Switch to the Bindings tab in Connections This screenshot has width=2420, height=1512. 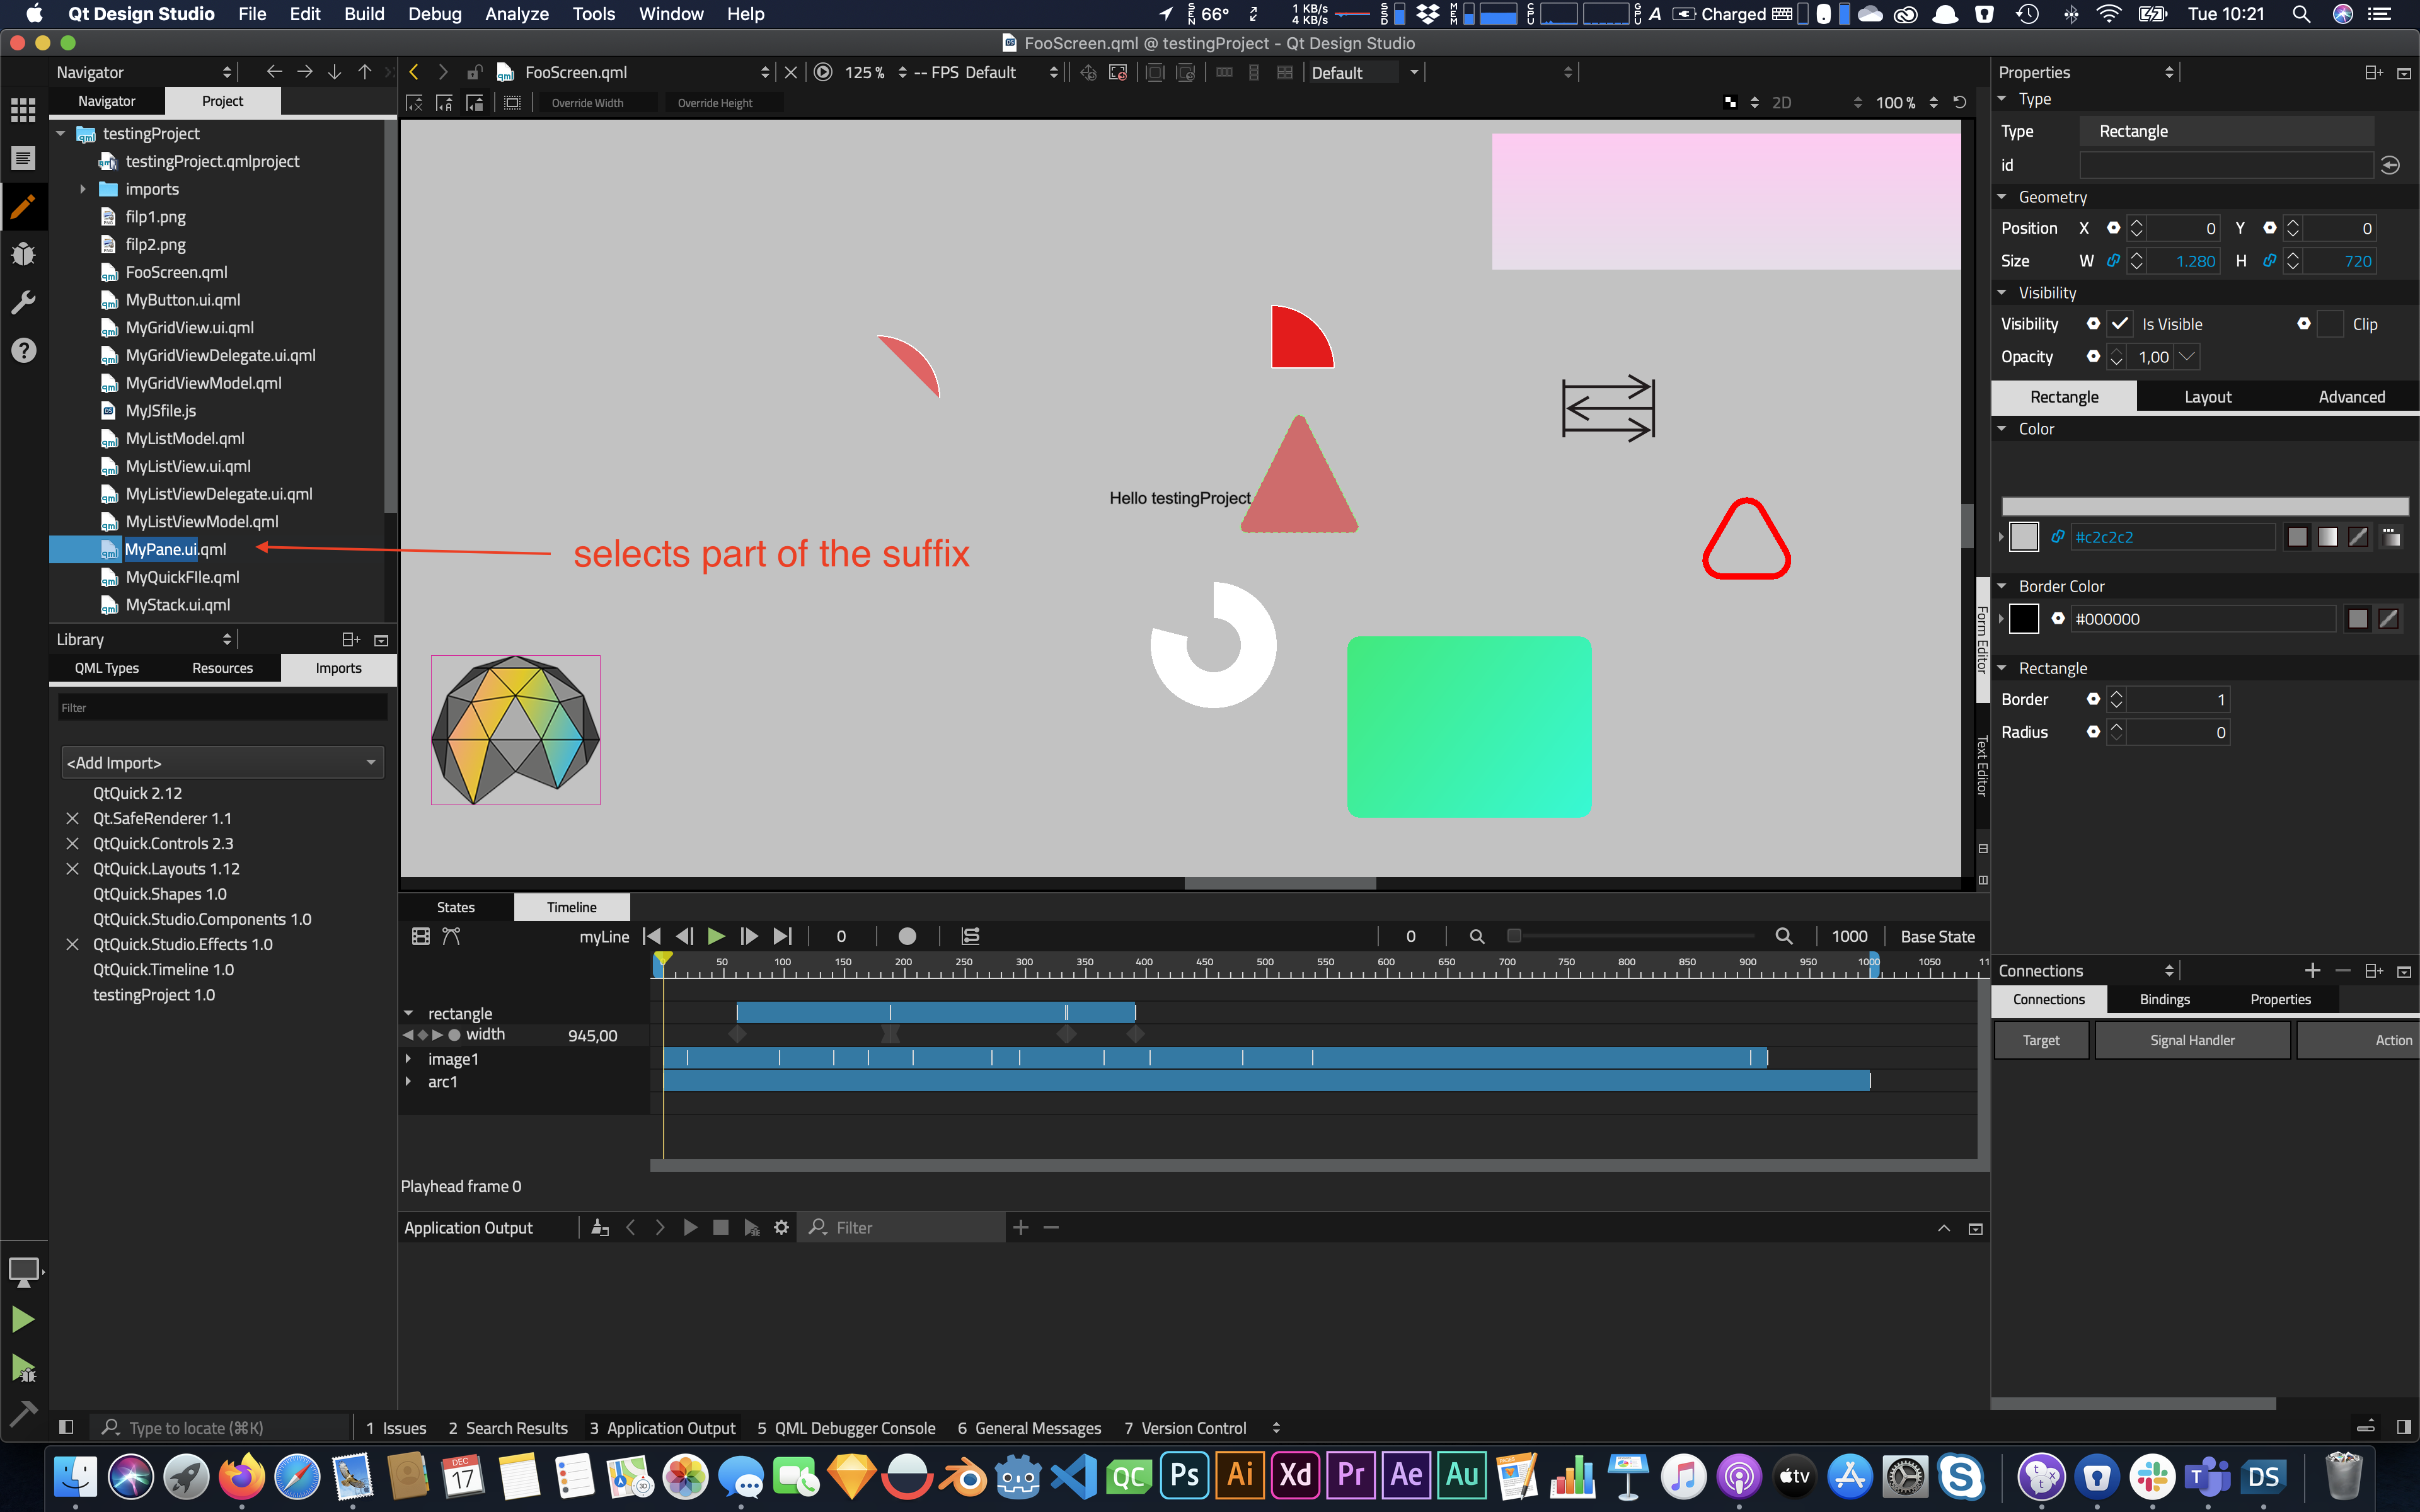(2164, 999)
